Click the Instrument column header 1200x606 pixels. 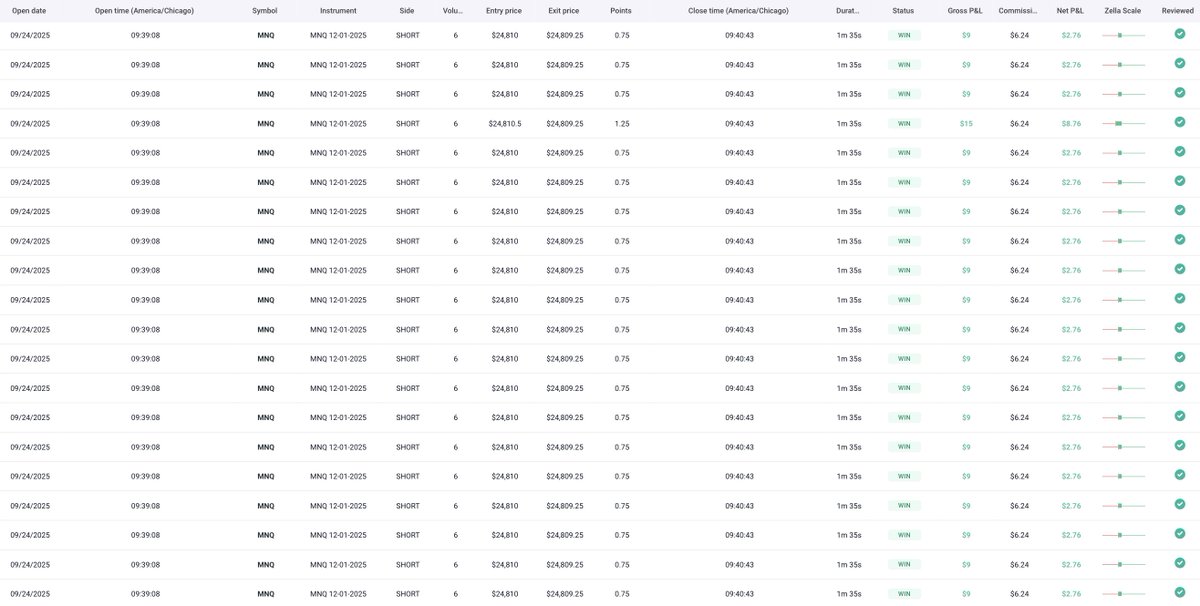coord(338,10)
